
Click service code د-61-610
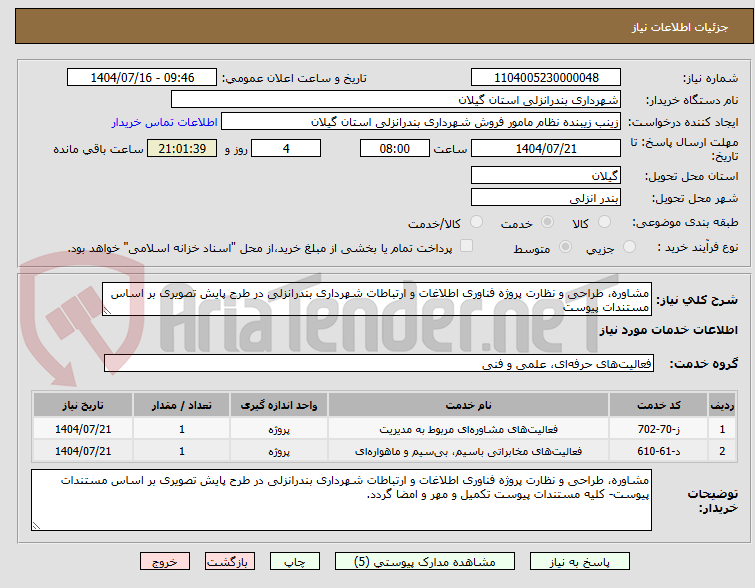pyautogui.click(x=658, y=451)
